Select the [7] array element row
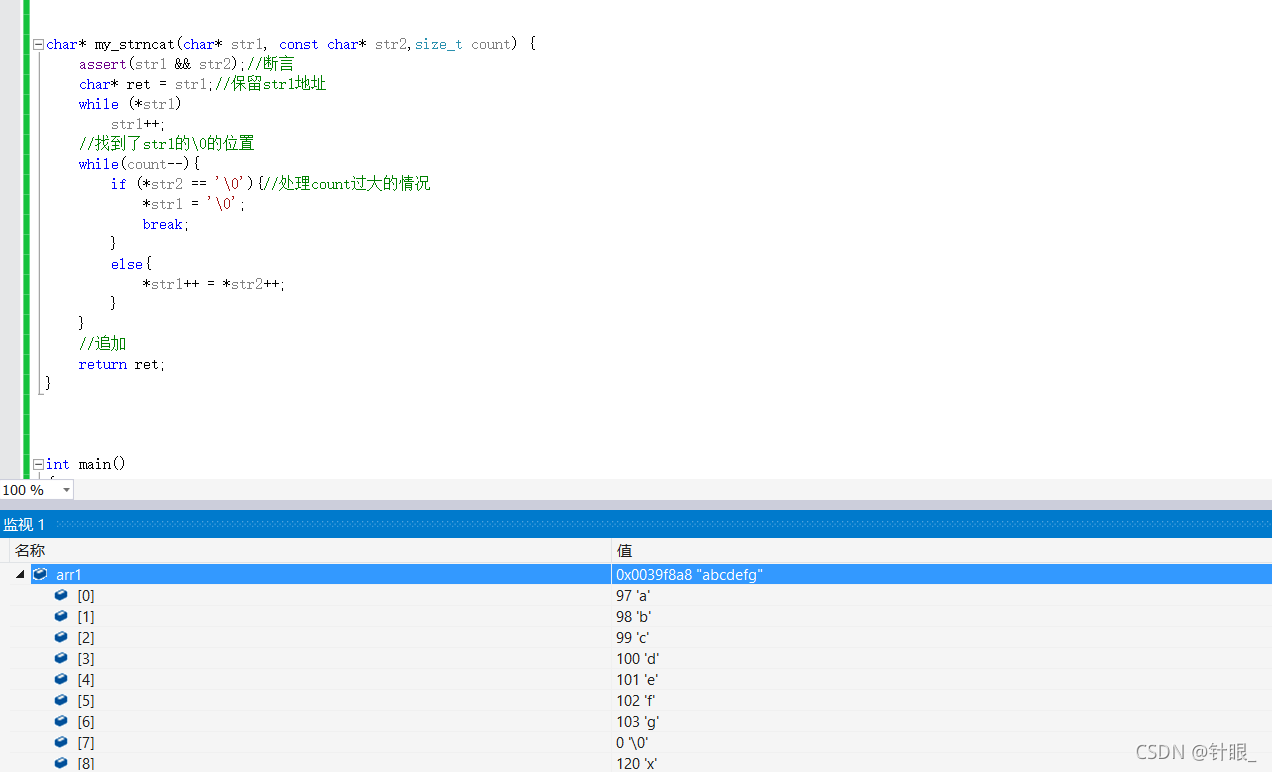This screenshot has width=1272, height=772. tap(636, 742)
